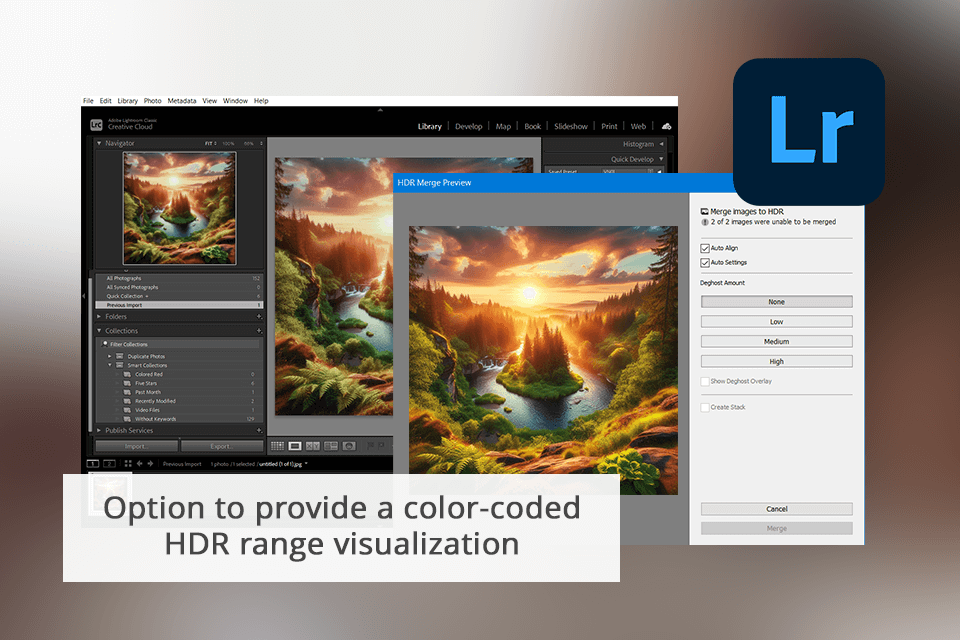Image resolution: width=960 pixels, height=640 pixels.
Task: Select the All Photographs catalog row
Action: (x=179, y=278)
